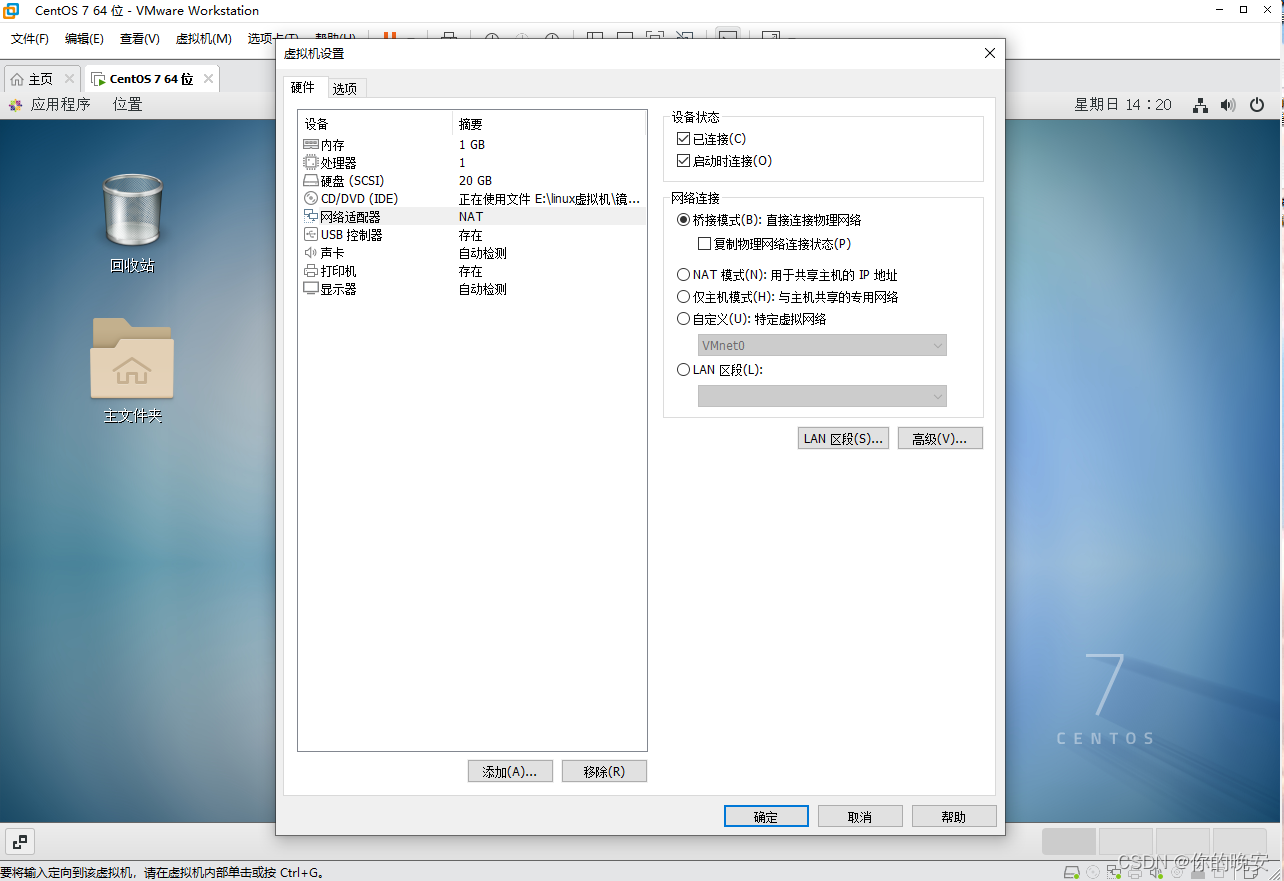Image resolution: width=1284 pixels, height=881 pixels.
Task: Switch to the 主页 tab
Action: click(40, 79)
